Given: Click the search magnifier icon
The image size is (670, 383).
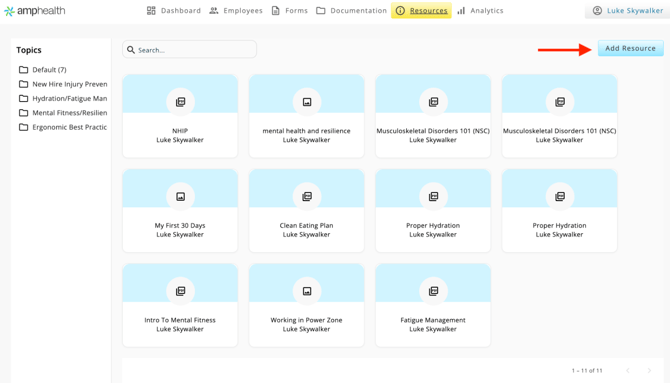Looking at the screenshot, I should tap(131, 50).
